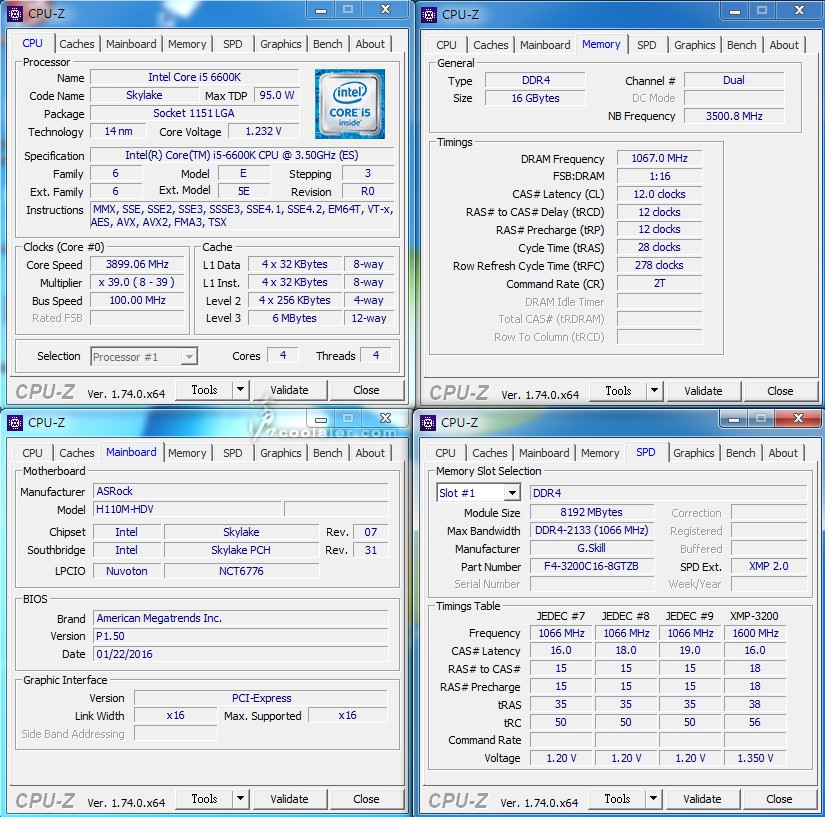Image resolution: width=825 pixels, height=817 pixels.
Task: Click the Intel Core i5 inside logo
Action: [350, 104]
